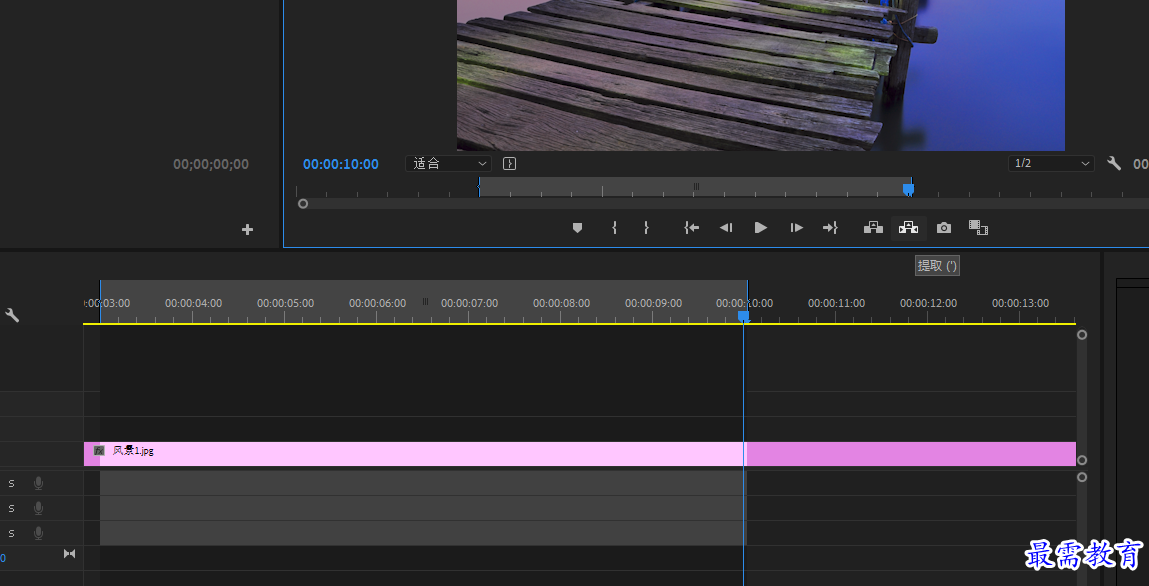Click the In point bracket in program monitor

[479, 188]
